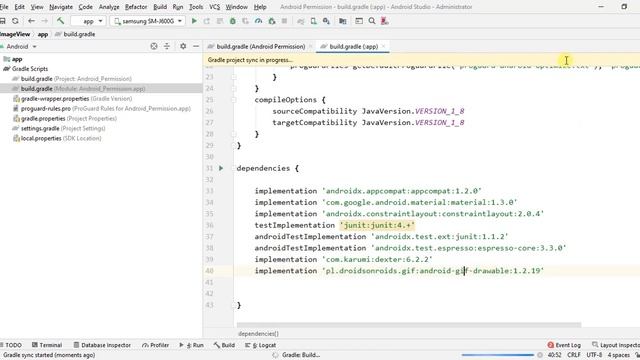Open the TODO tool window
This screenshot has width=640, height=360.
click(11, 345)
